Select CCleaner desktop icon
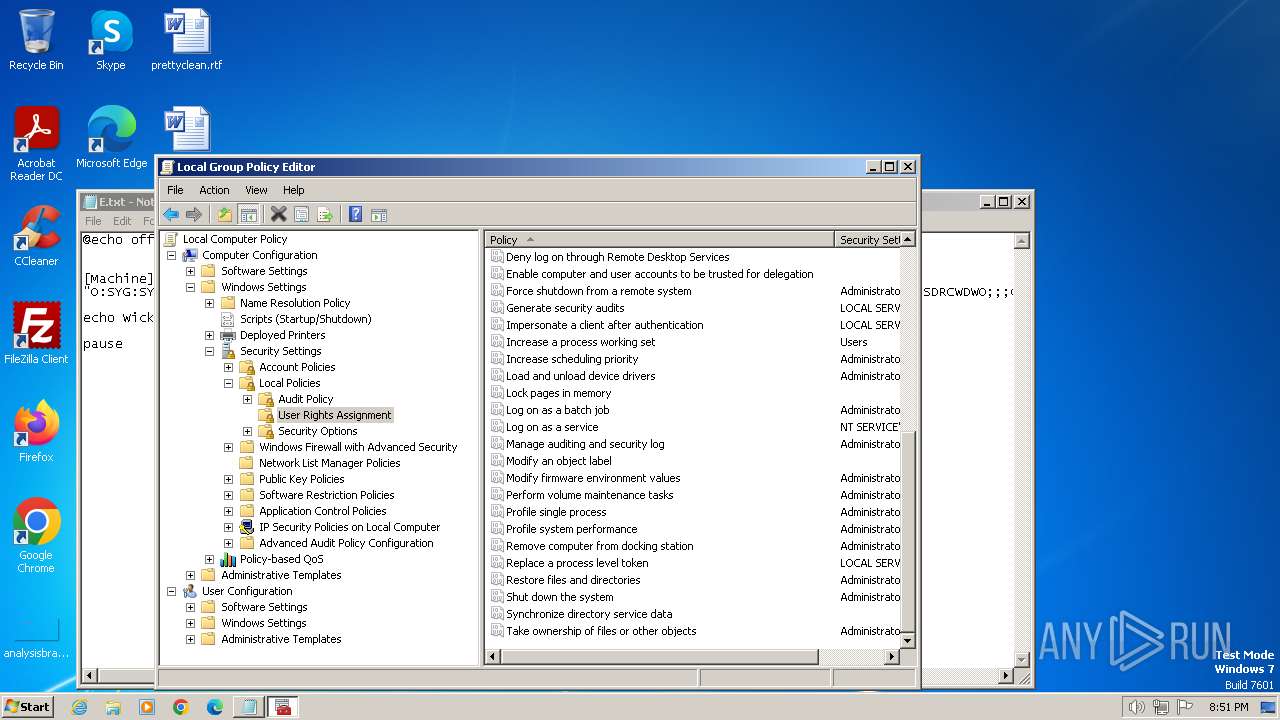The width and height of the screenshot is (1280, 720). coord(36,236)
